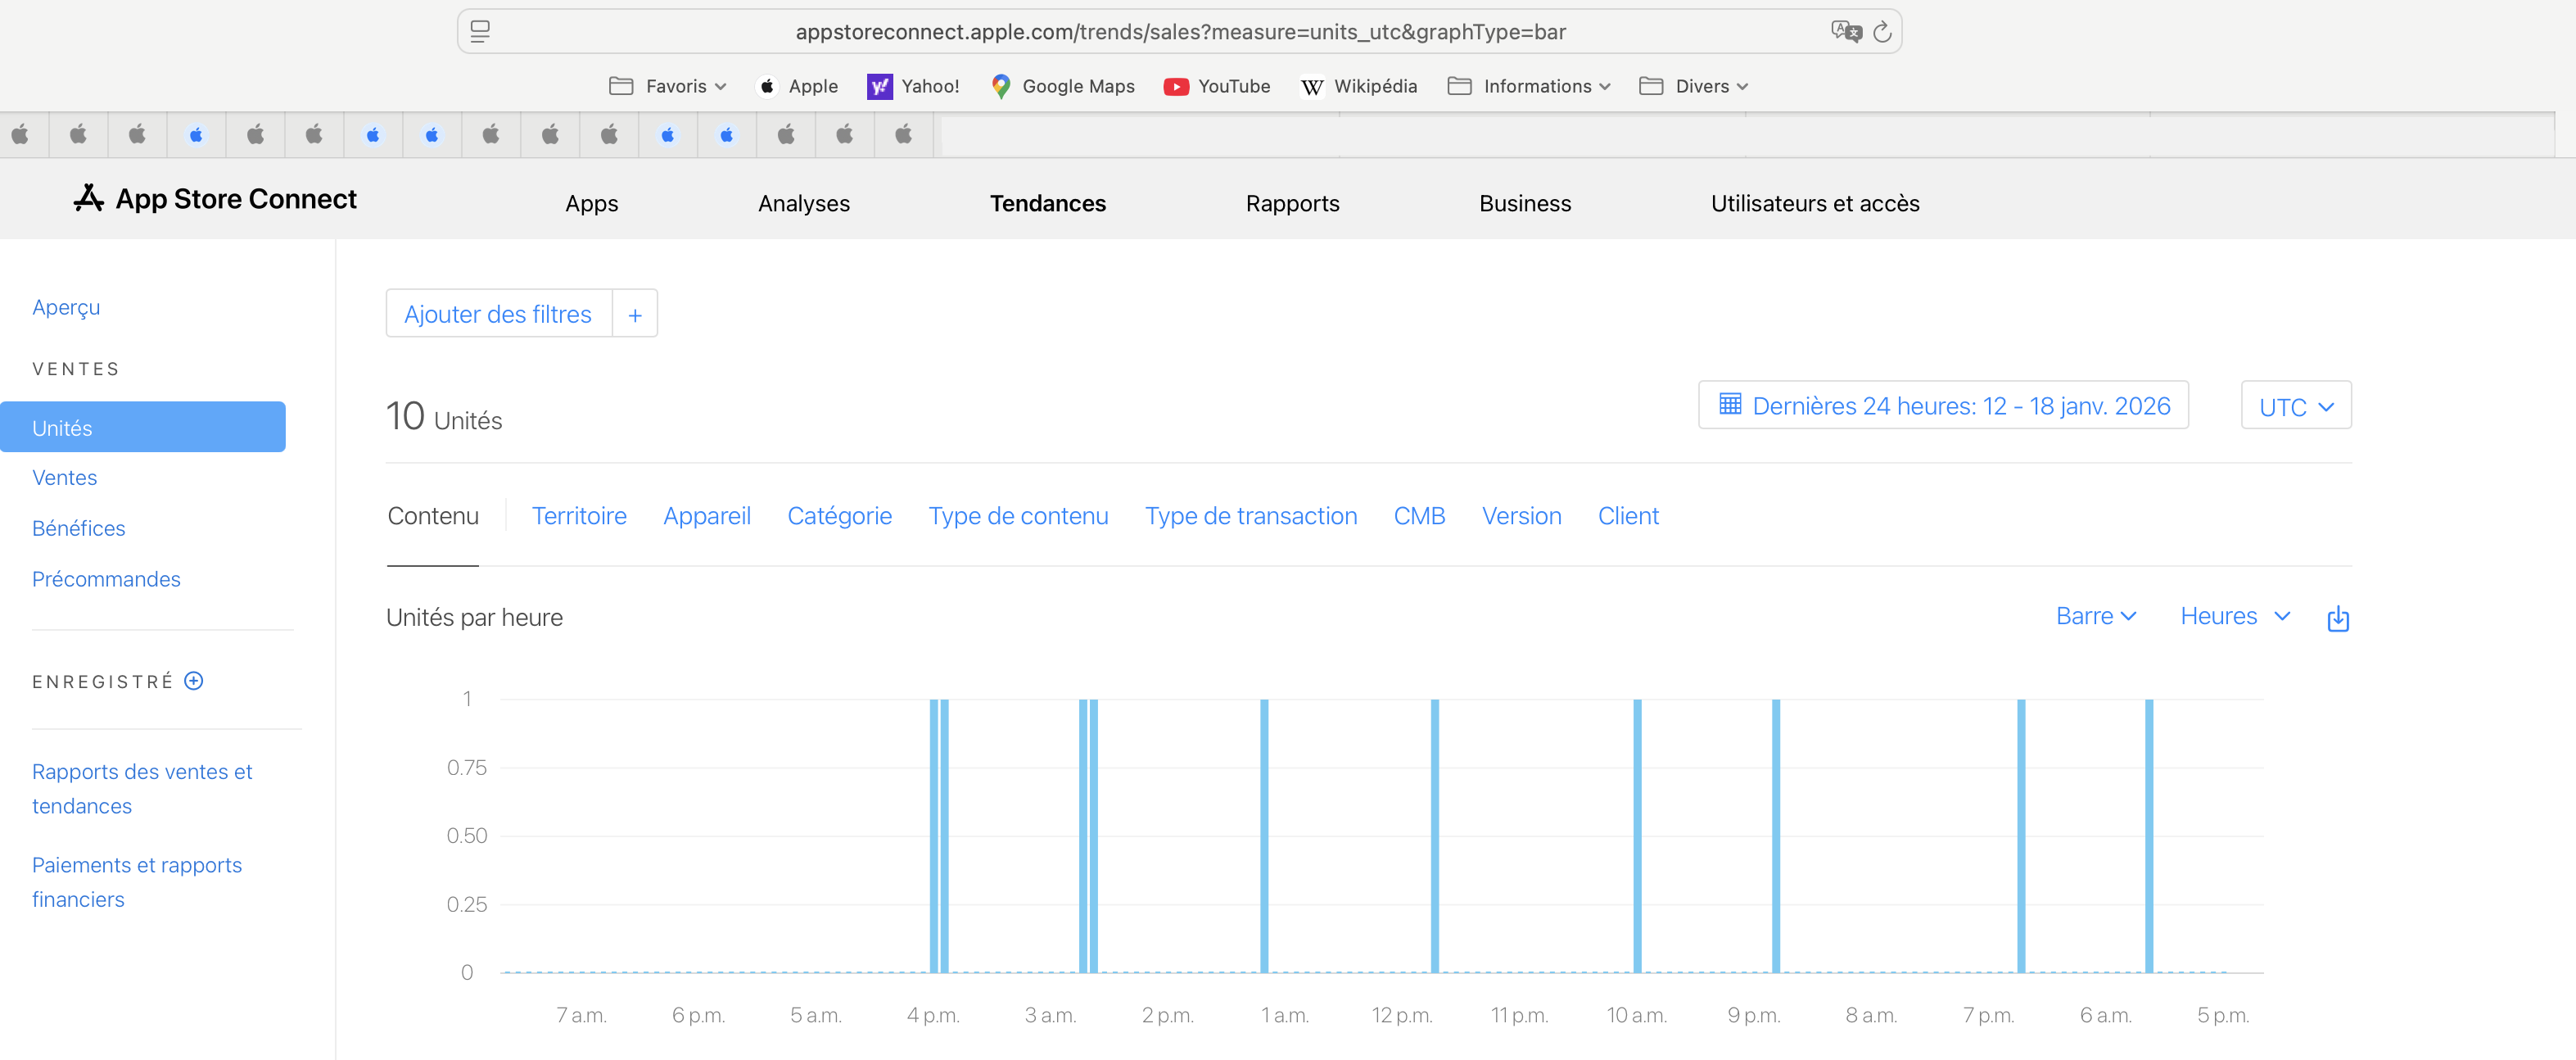Open the Favoris bookmarks folder
The image size is (2576, 1060).
[x=668, y=86]
